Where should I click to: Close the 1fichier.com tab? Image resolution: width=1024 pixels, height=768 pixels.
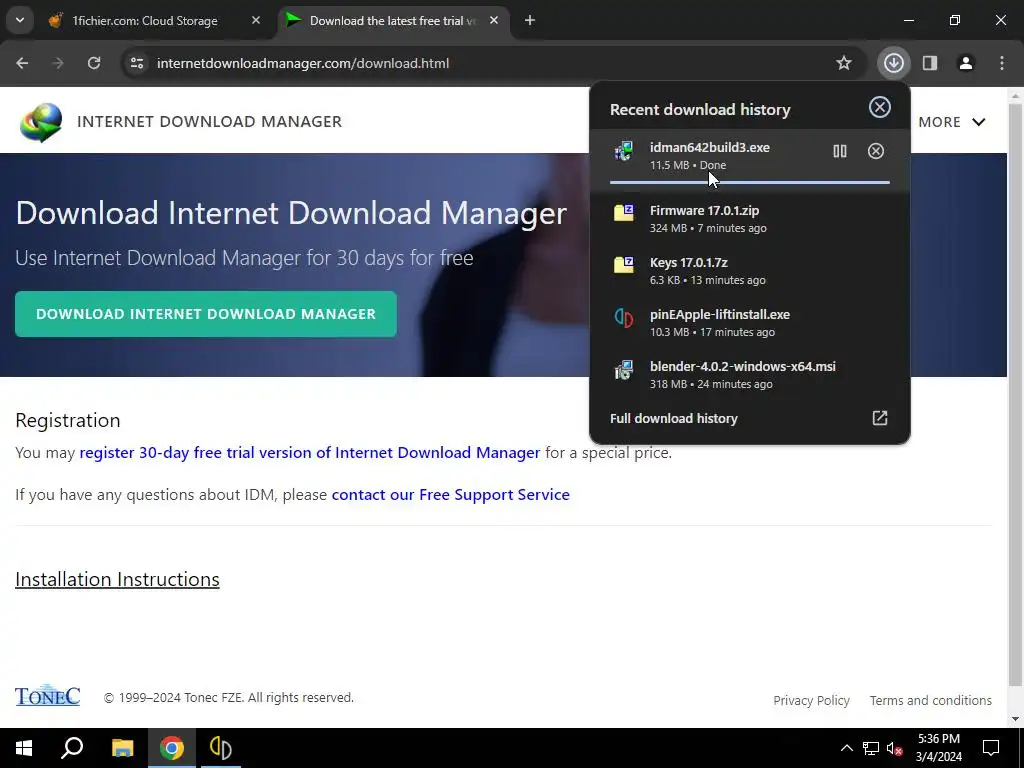(x=256, y=20)
